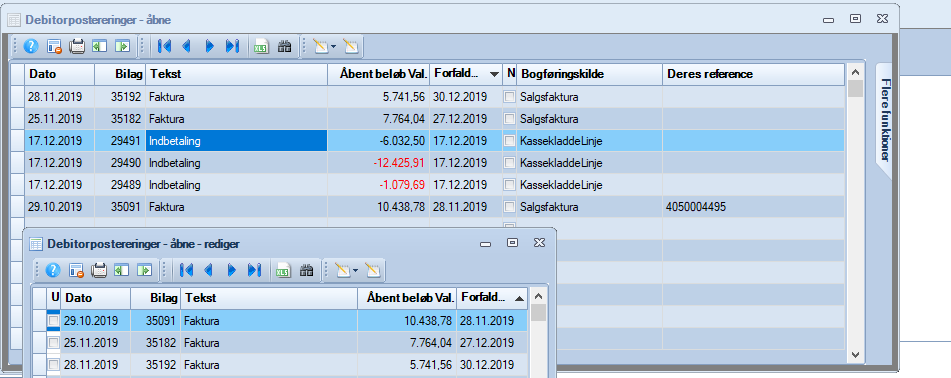Tick the N checkbox for voucher 35182 in main window
951x378 pixels.
point(510,118)
